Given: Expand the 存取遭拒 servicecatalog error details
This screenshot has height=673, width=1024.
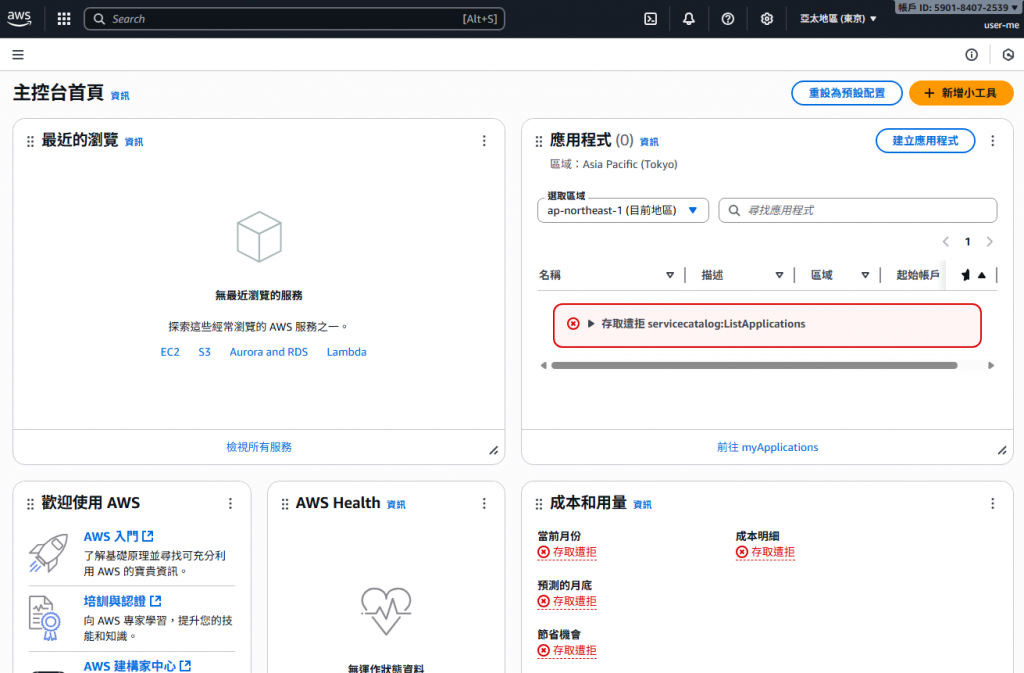Looking at the screenshot, I should coord(591,324).
